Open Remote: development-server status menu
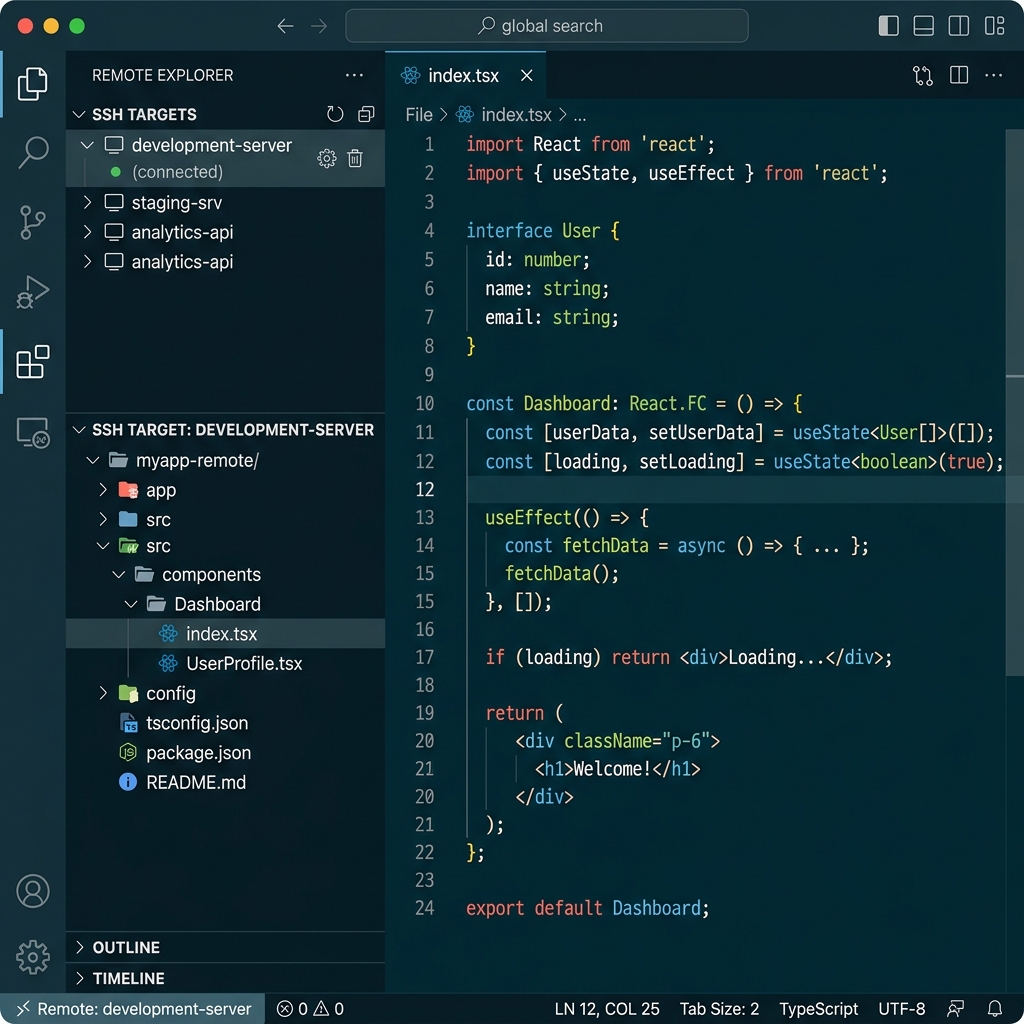This screenshot has height=1024, width=1024. tap(133, 1008)
